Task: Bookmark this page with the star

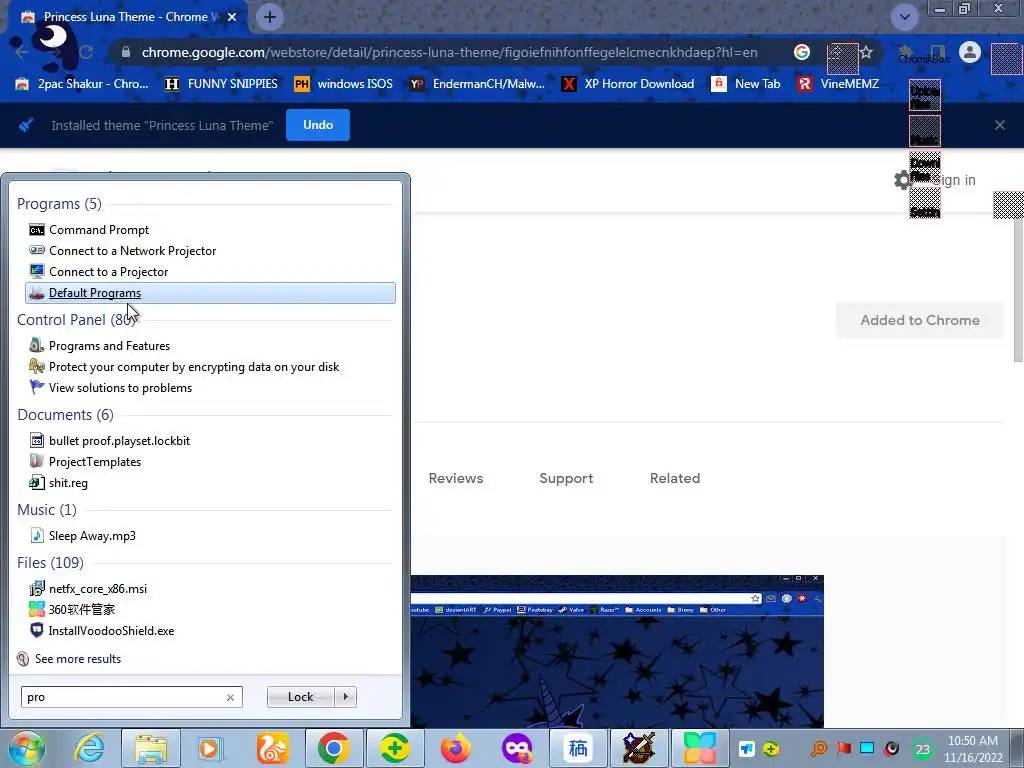Action: click(866, 52)
